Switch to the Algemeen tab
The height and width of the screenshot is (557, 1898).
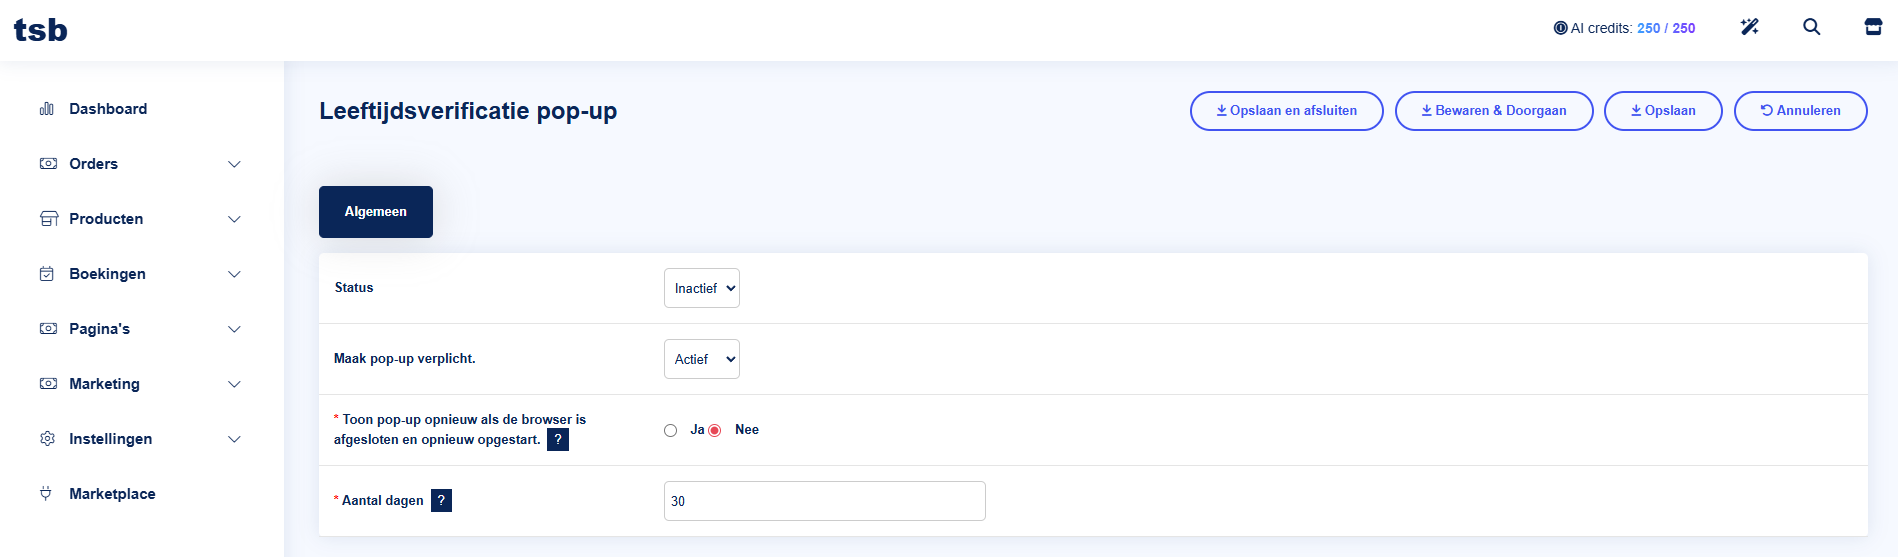click(x=375, y=212)
